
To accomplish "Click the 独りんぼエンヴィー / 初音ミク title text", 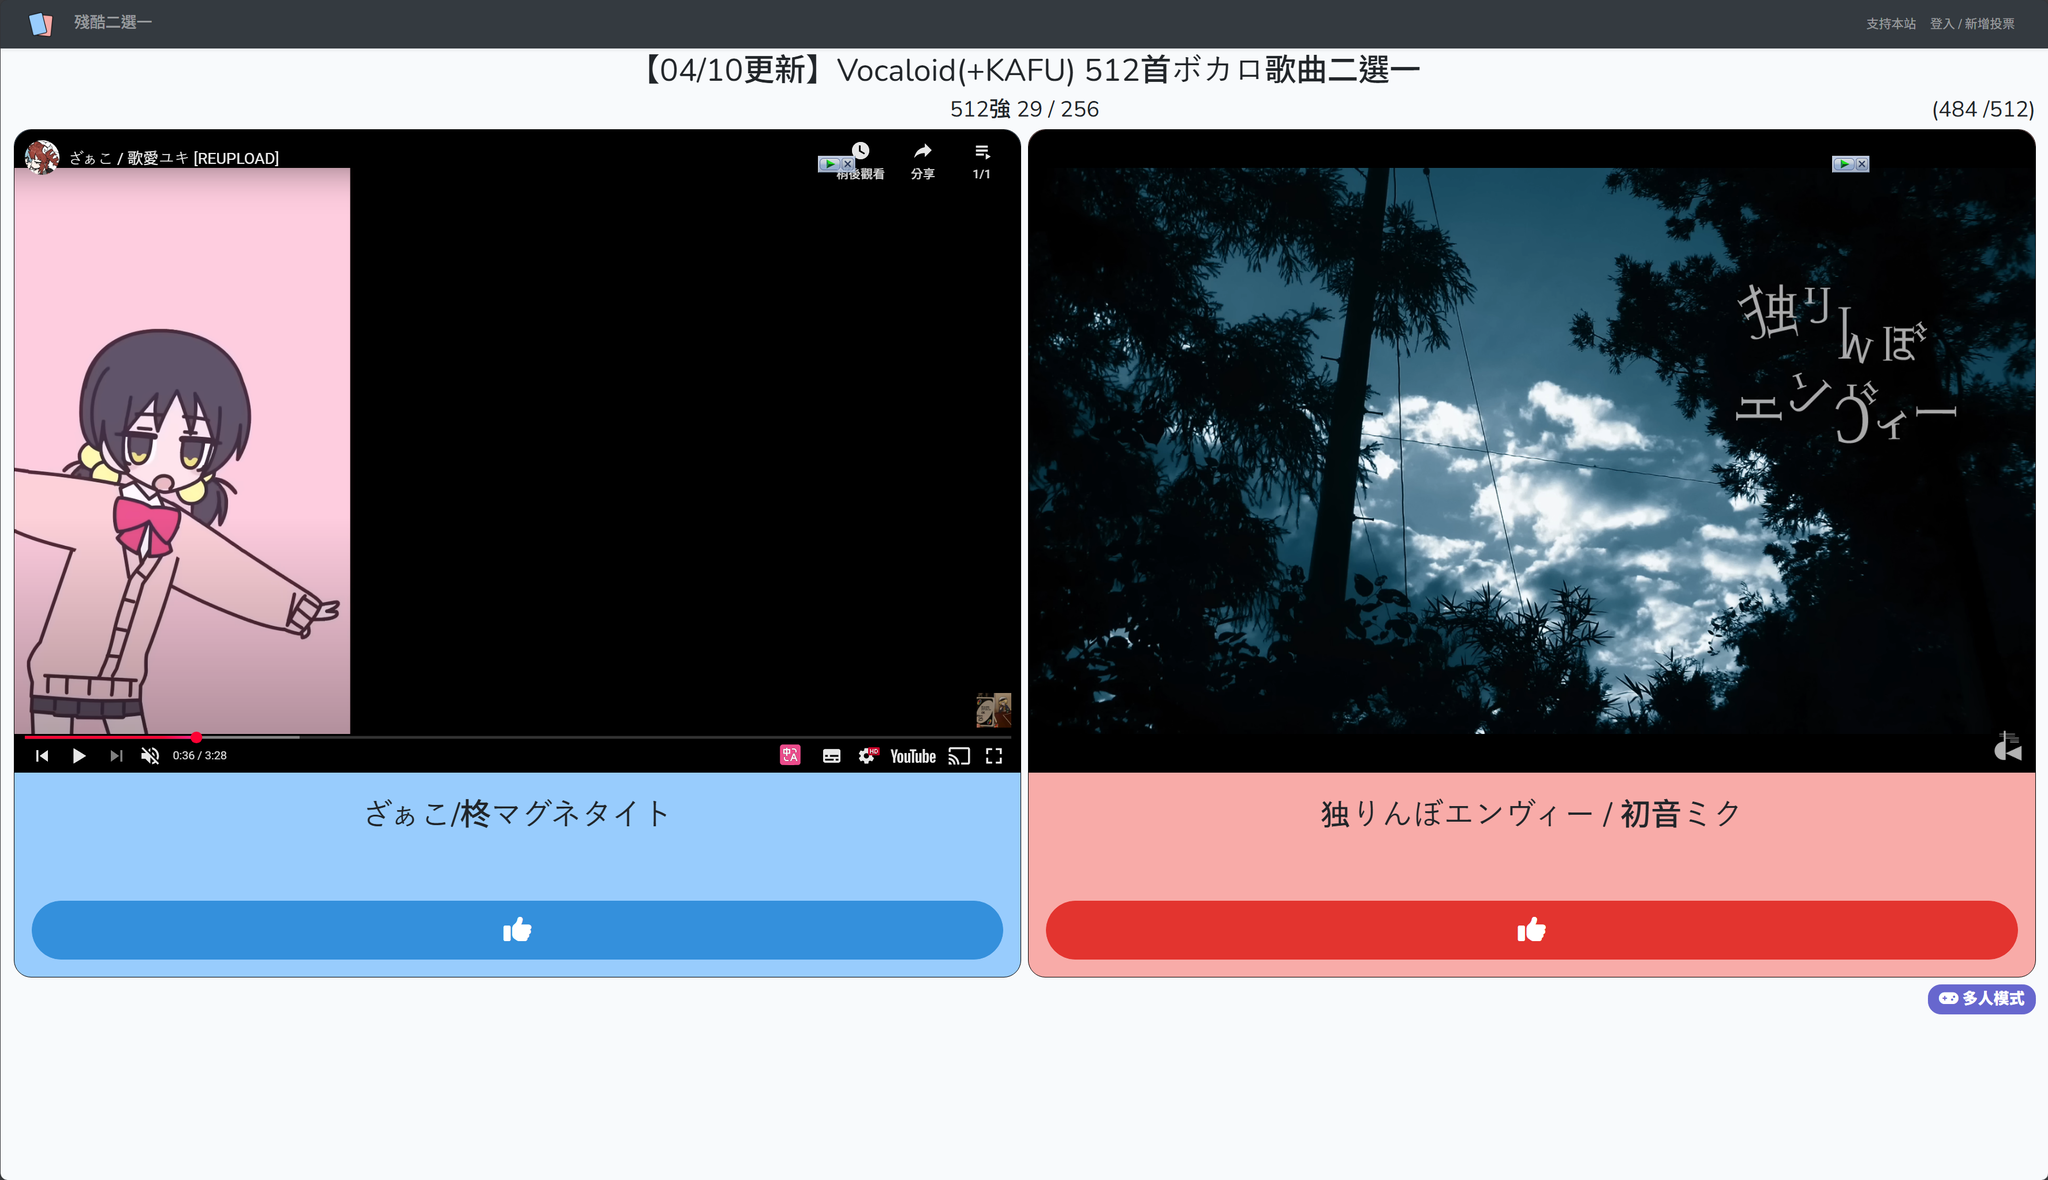I will click(1532, 814).
